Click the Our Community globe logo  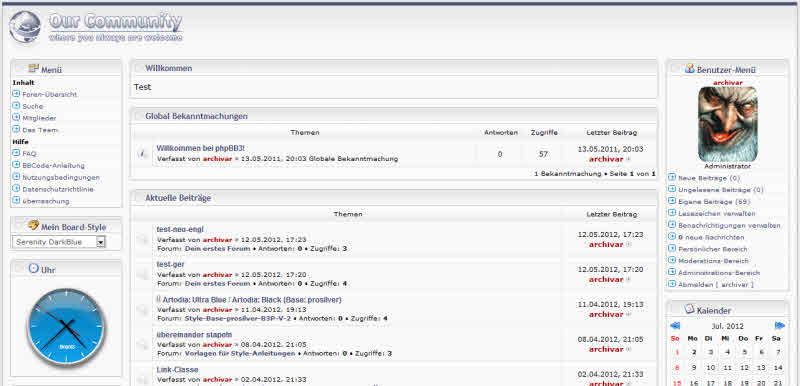25,27
